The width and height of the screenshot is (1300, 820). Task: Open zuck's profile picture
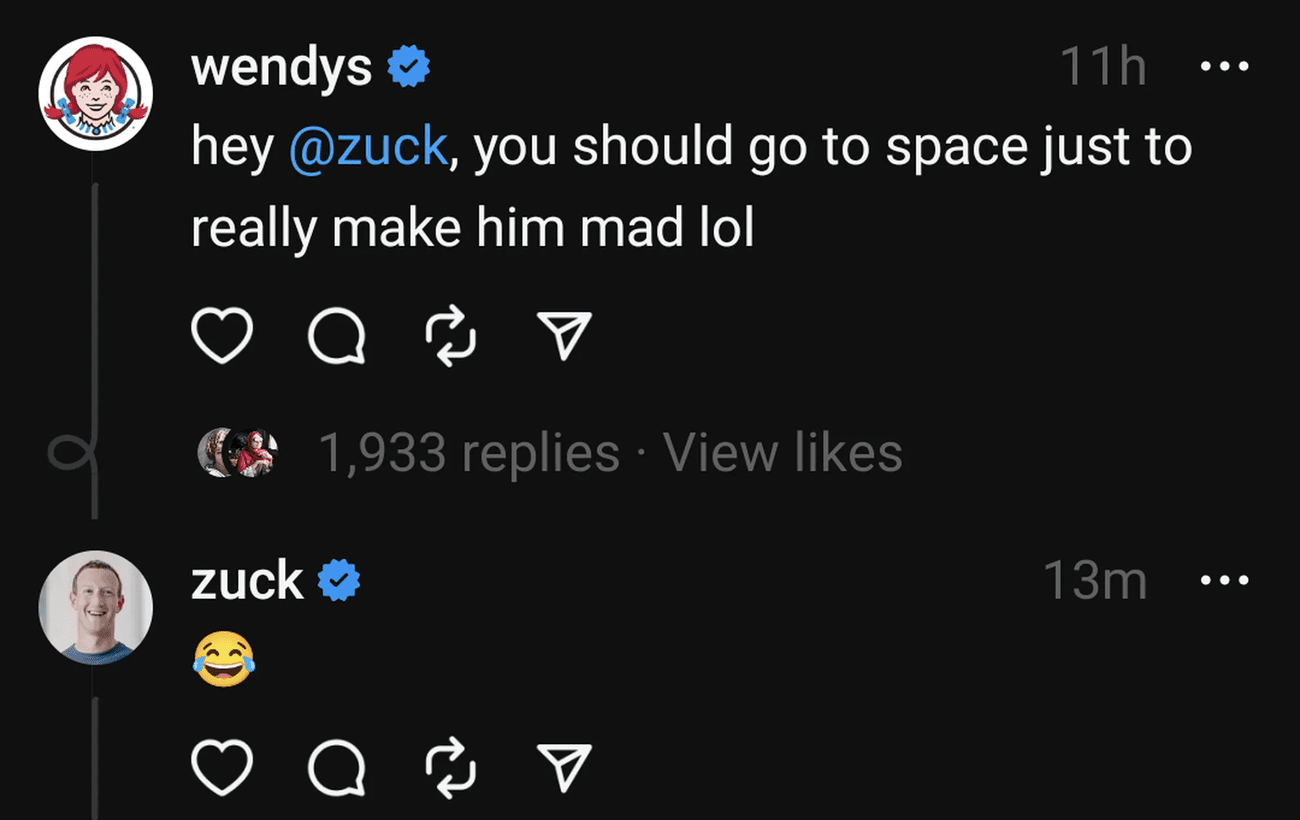95,607
